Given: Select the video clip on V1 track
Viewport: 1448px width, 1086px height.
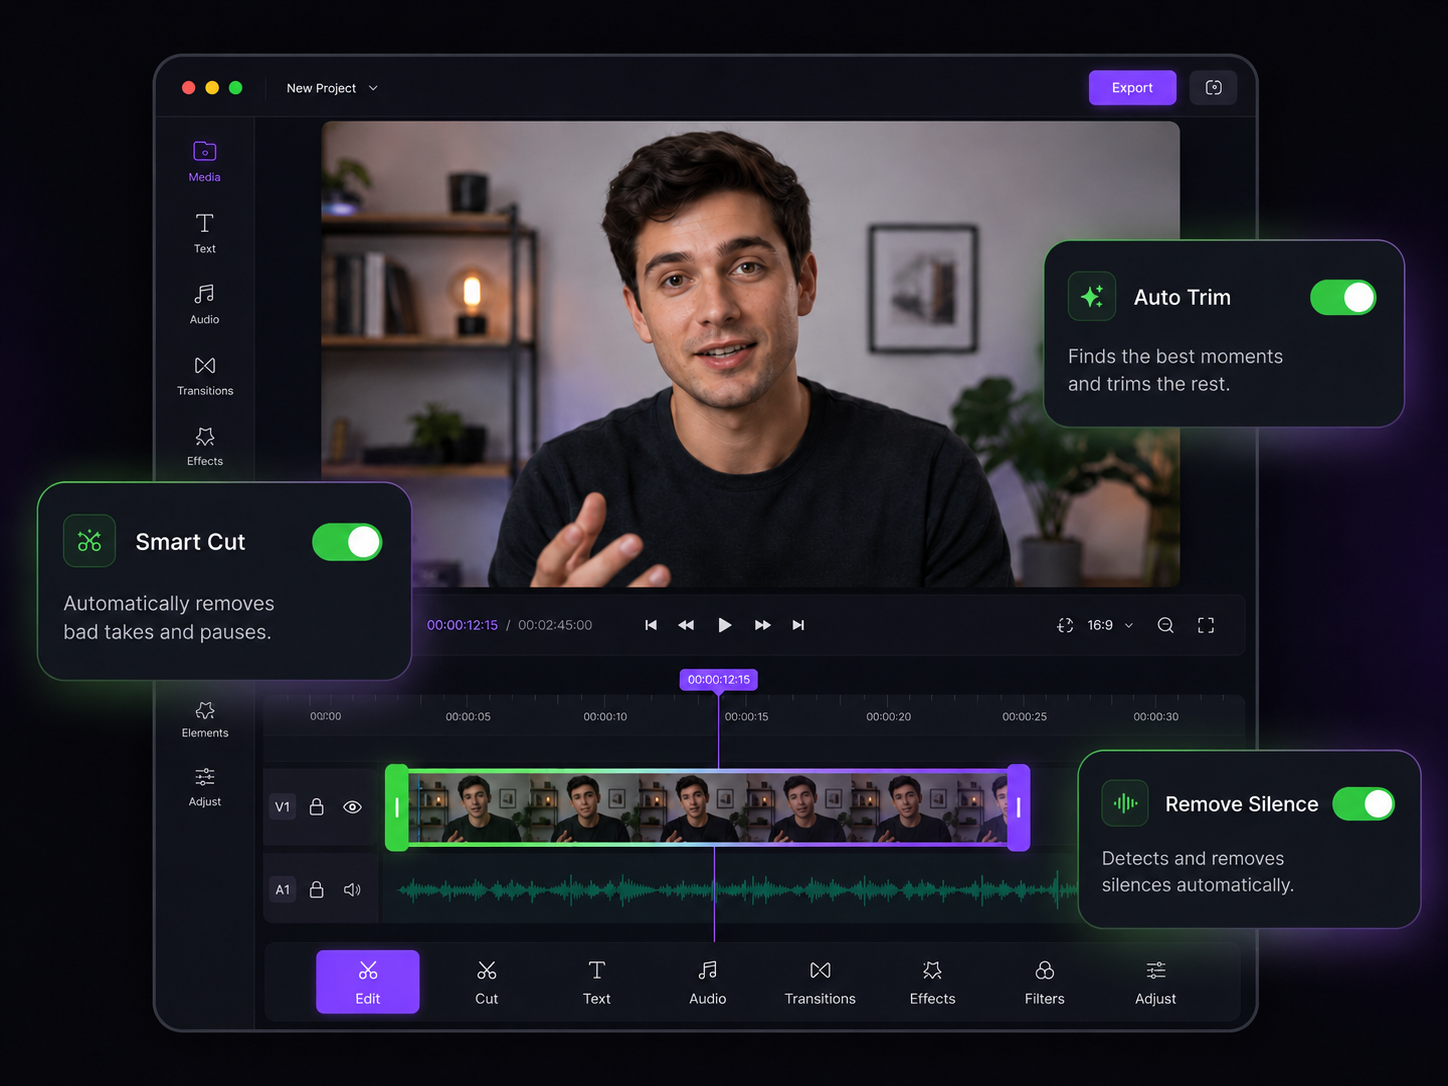Looking at the screenshot, I should tap(708, 807).
